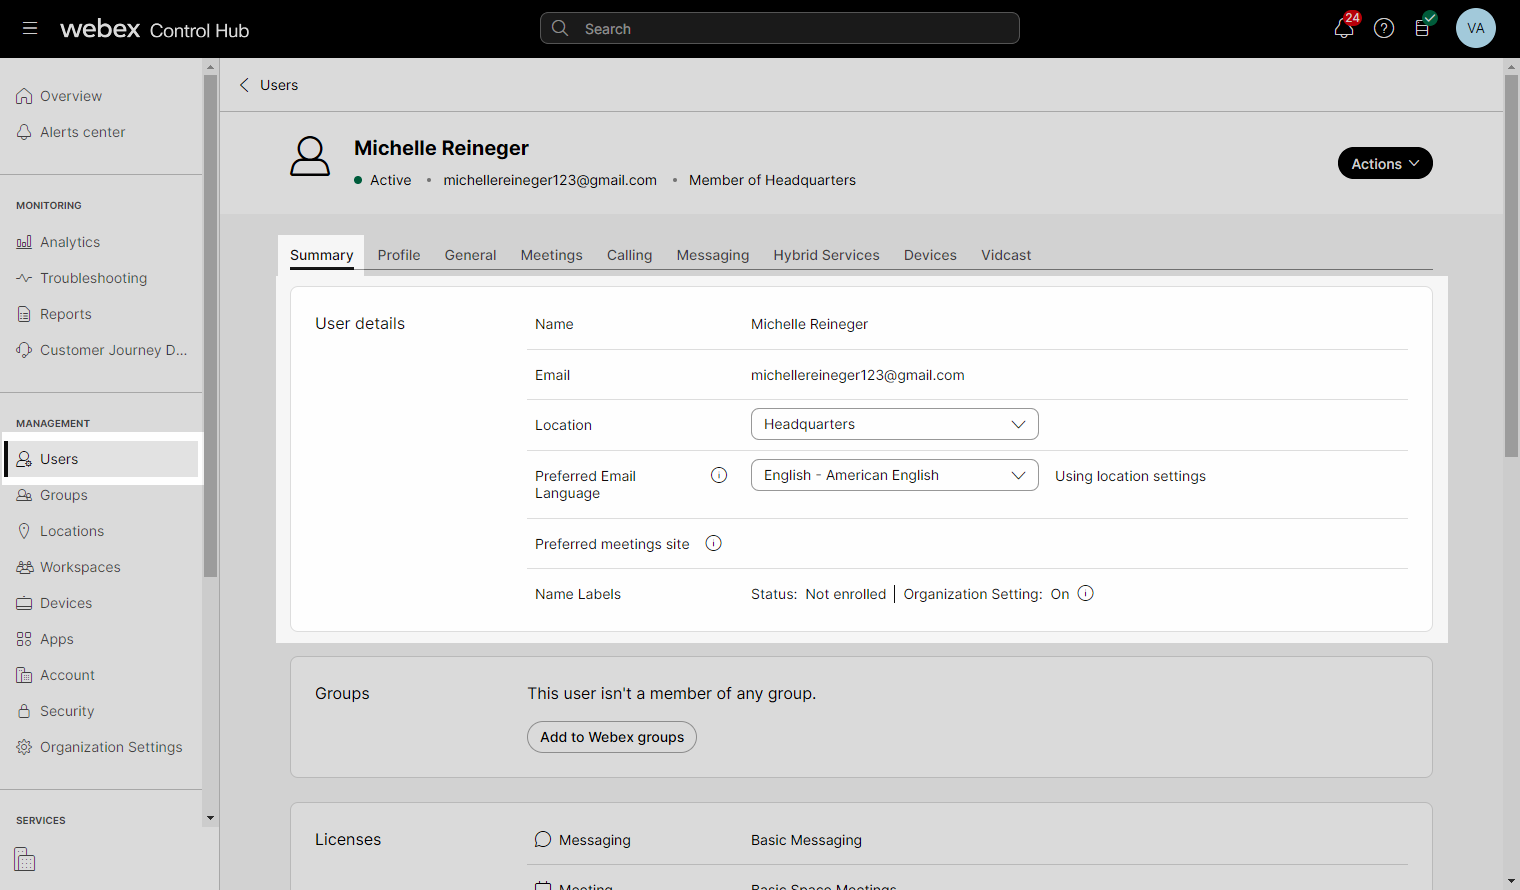The image size is (1520, 890).
Task: Click the Status: Not enrolled text
Action: pos(818,594)
